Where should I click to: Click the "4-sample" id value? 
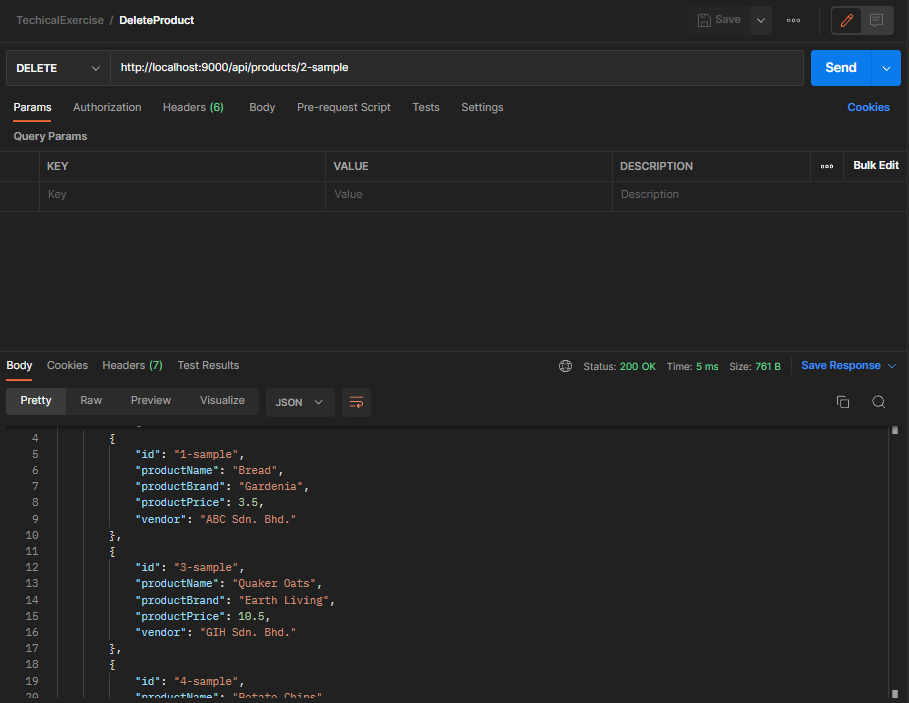coord(206,682)
